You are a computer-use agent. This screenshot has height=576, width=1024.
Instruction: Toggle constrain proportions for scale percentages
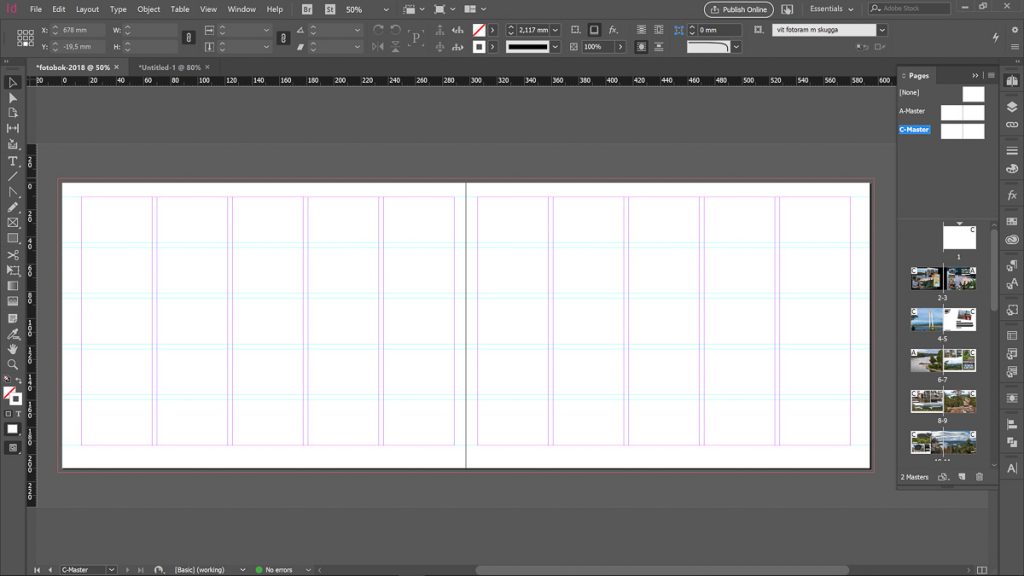[x=283, y=38]
